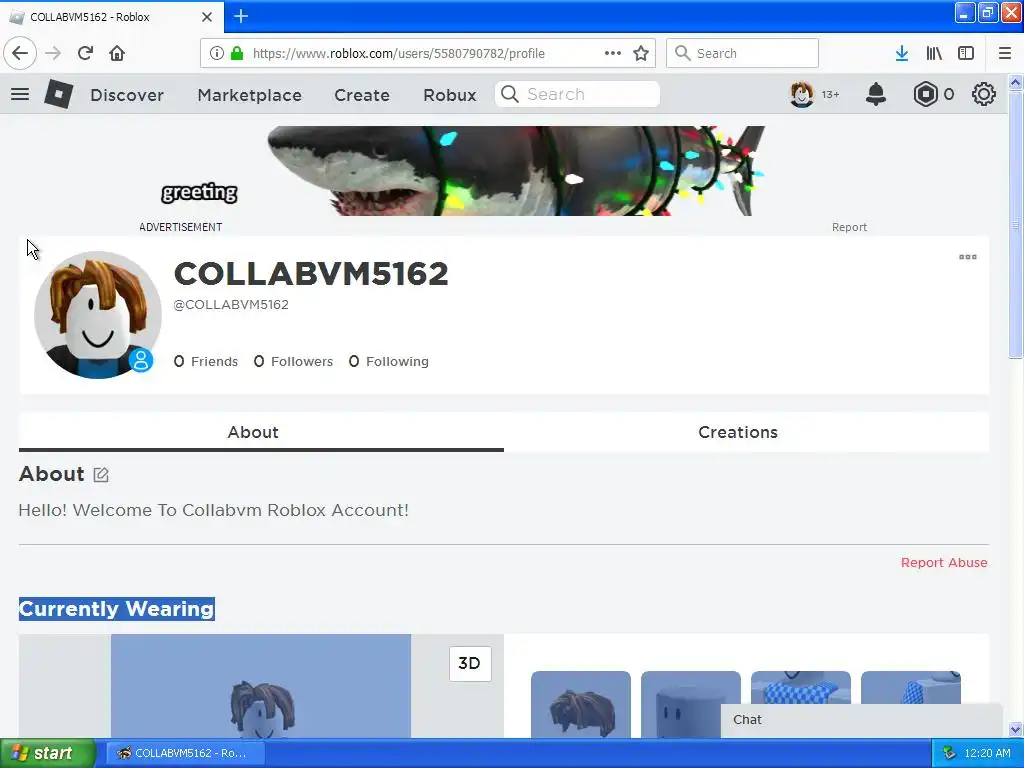This screenshot has width=1024, height=768.
Task: Click the 'Hello! Welcome To Collabvm Roblox Account!' text
Action: [x=214, y=510]
